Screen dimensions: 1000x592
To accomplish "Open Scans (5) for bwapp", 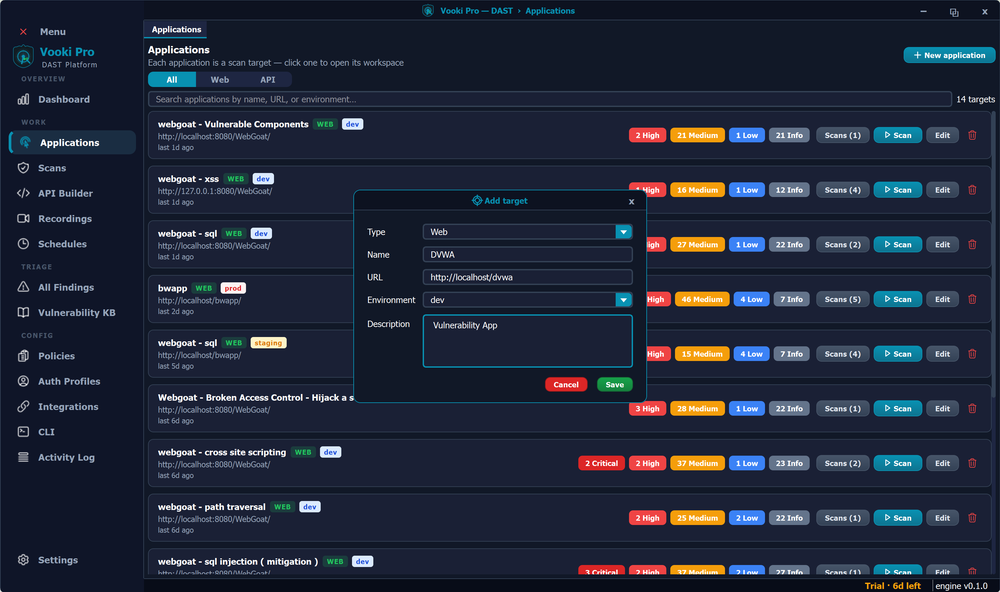I will [842, 299].
